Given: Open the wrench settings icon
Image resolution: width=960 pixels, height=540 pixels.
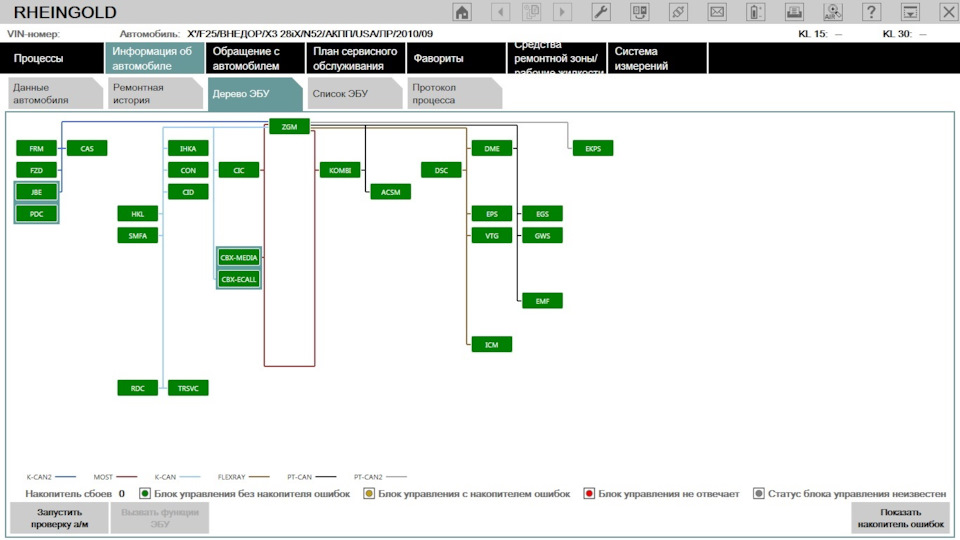Looking at the screenshot, I should (601, 12).
